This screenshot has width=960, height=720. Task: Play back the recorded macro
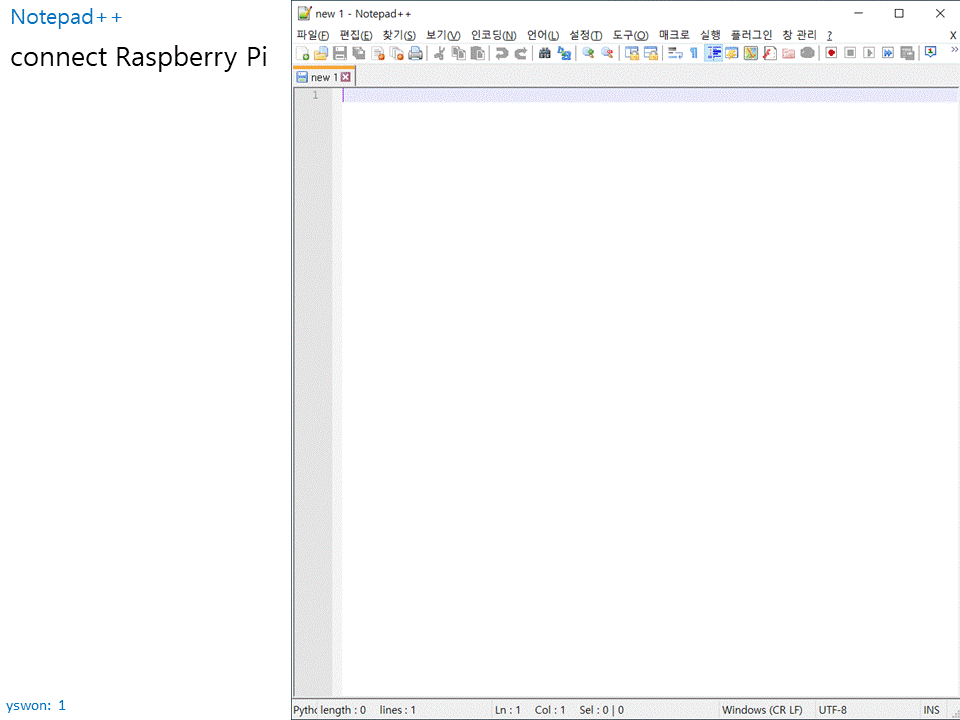pos(869,53)
